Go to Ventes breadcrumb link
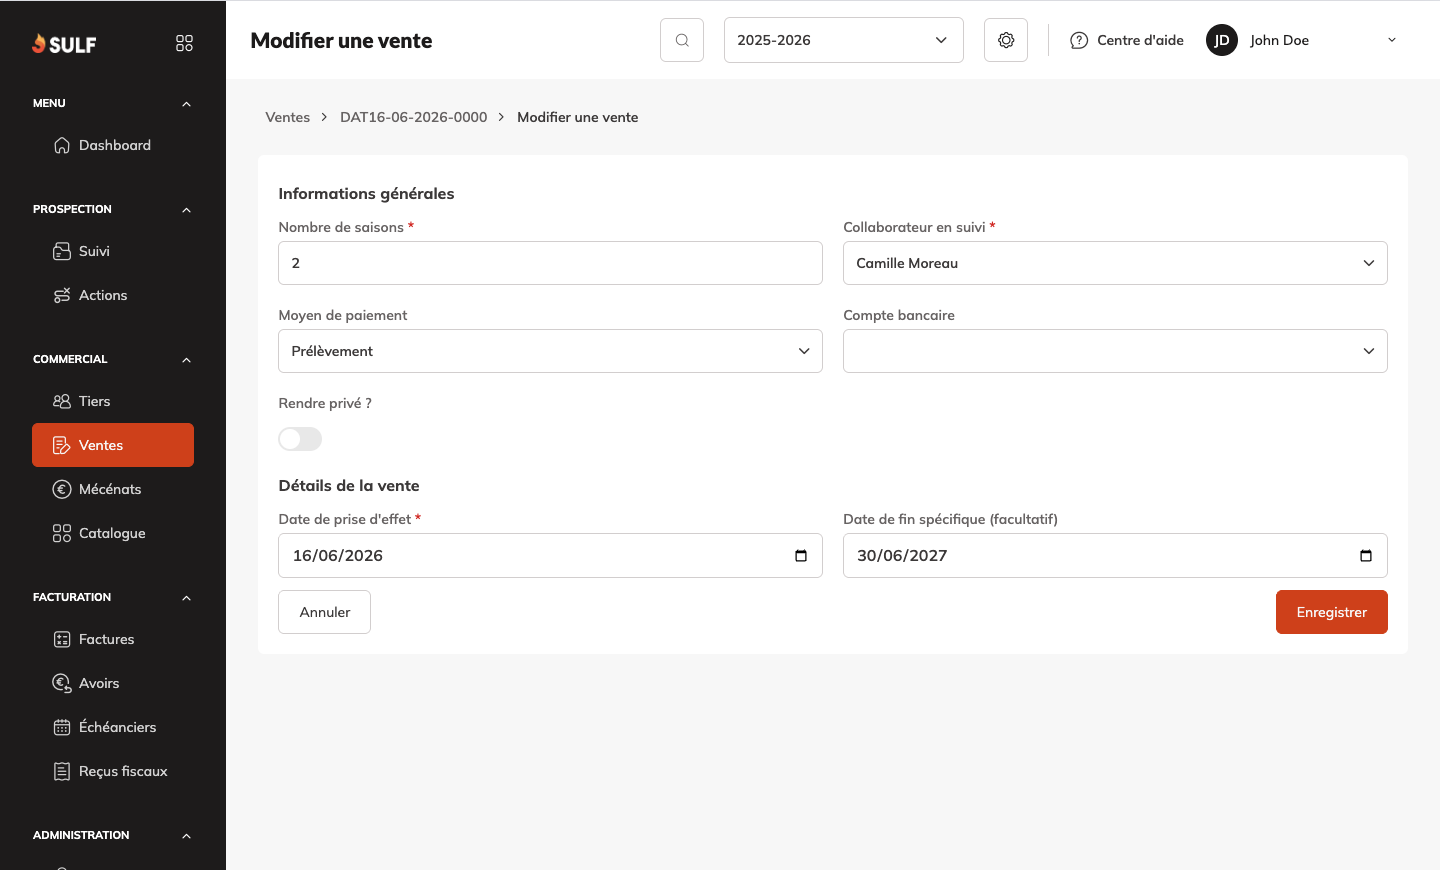The height and width of the screenshot is (870, 1440). tap(288, 117)
